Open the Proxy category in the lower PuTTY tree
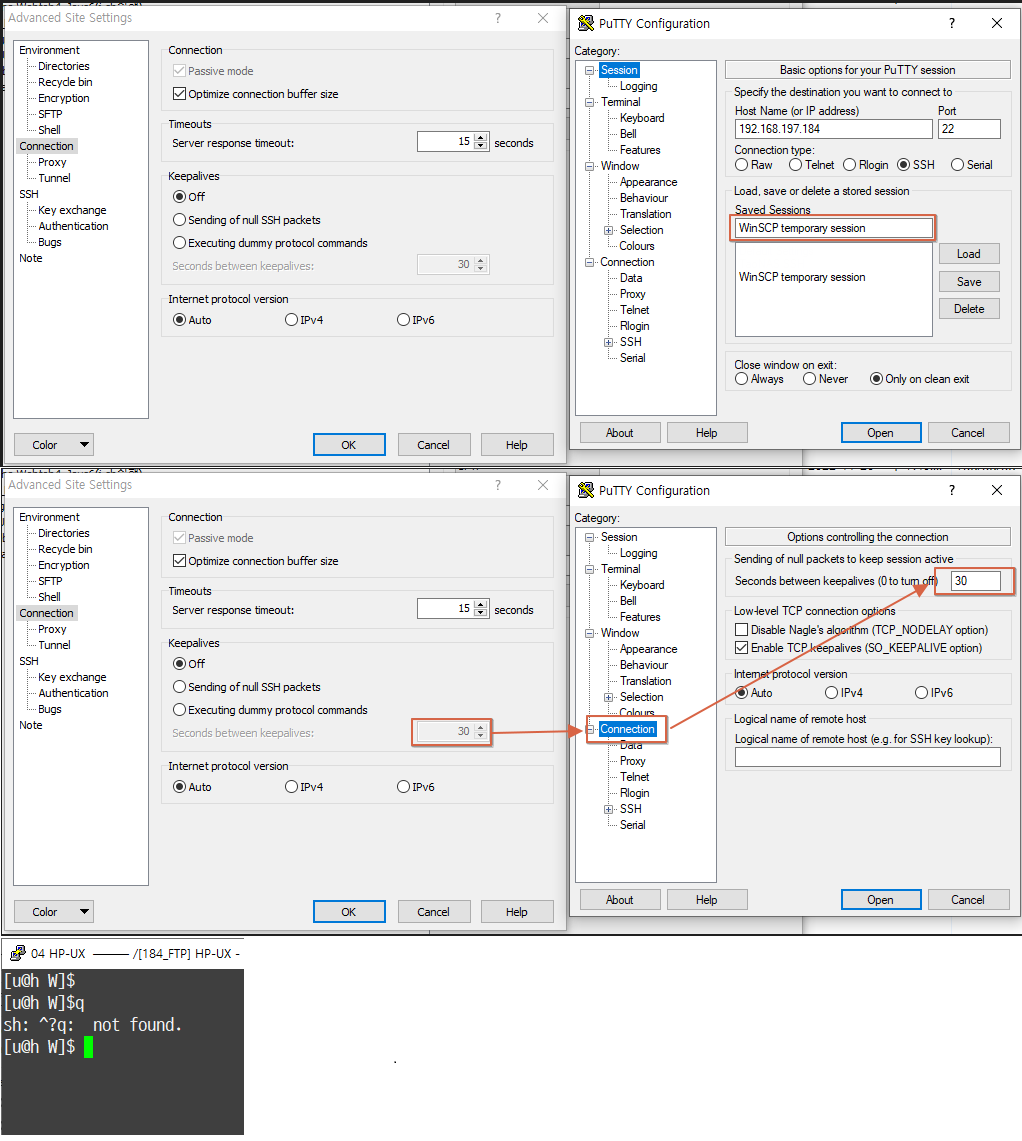The image size is (1022, 1141). (633, 761)
